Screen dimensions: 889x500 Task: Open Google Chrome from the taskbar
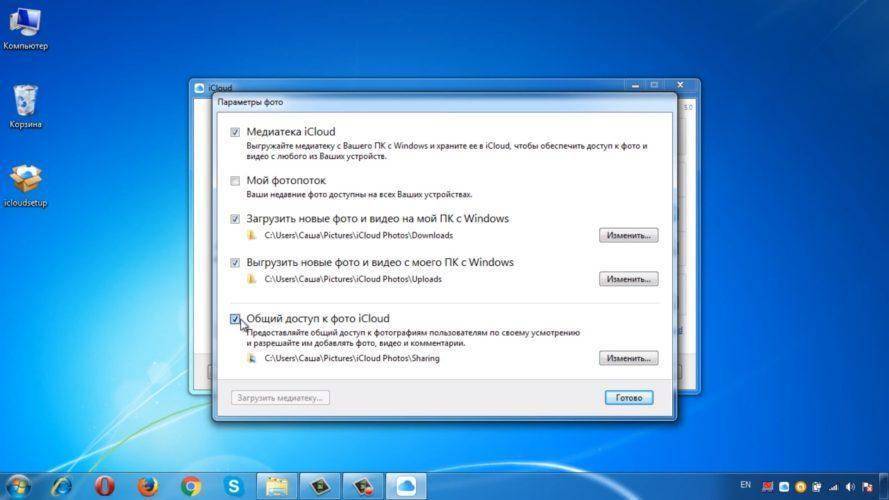[190, 486]
